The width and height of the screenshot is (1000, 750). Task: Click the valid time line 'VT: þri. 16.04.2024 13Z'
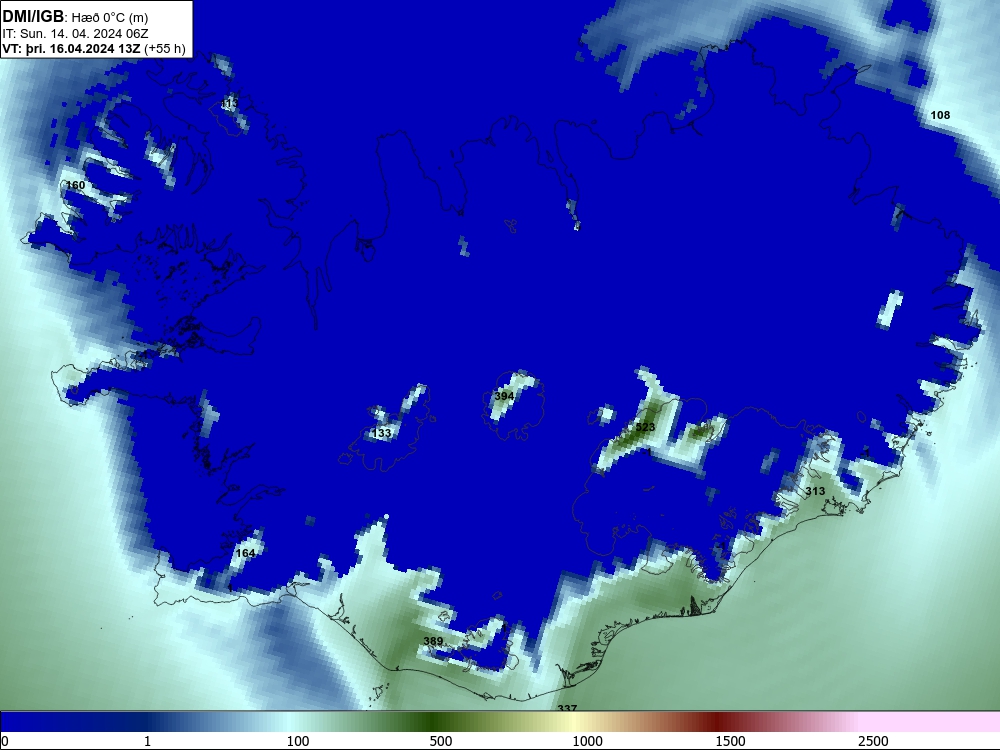tap(71, 49)
